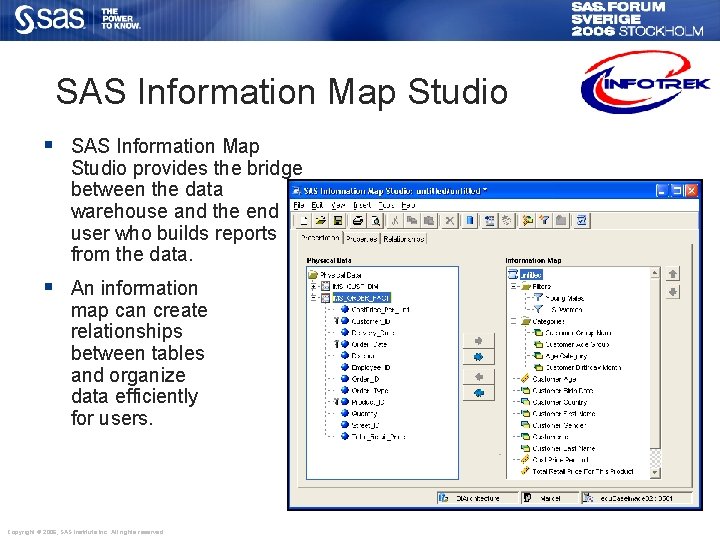Click the Information Map vertical scrollbar thumb

(655, 363)
